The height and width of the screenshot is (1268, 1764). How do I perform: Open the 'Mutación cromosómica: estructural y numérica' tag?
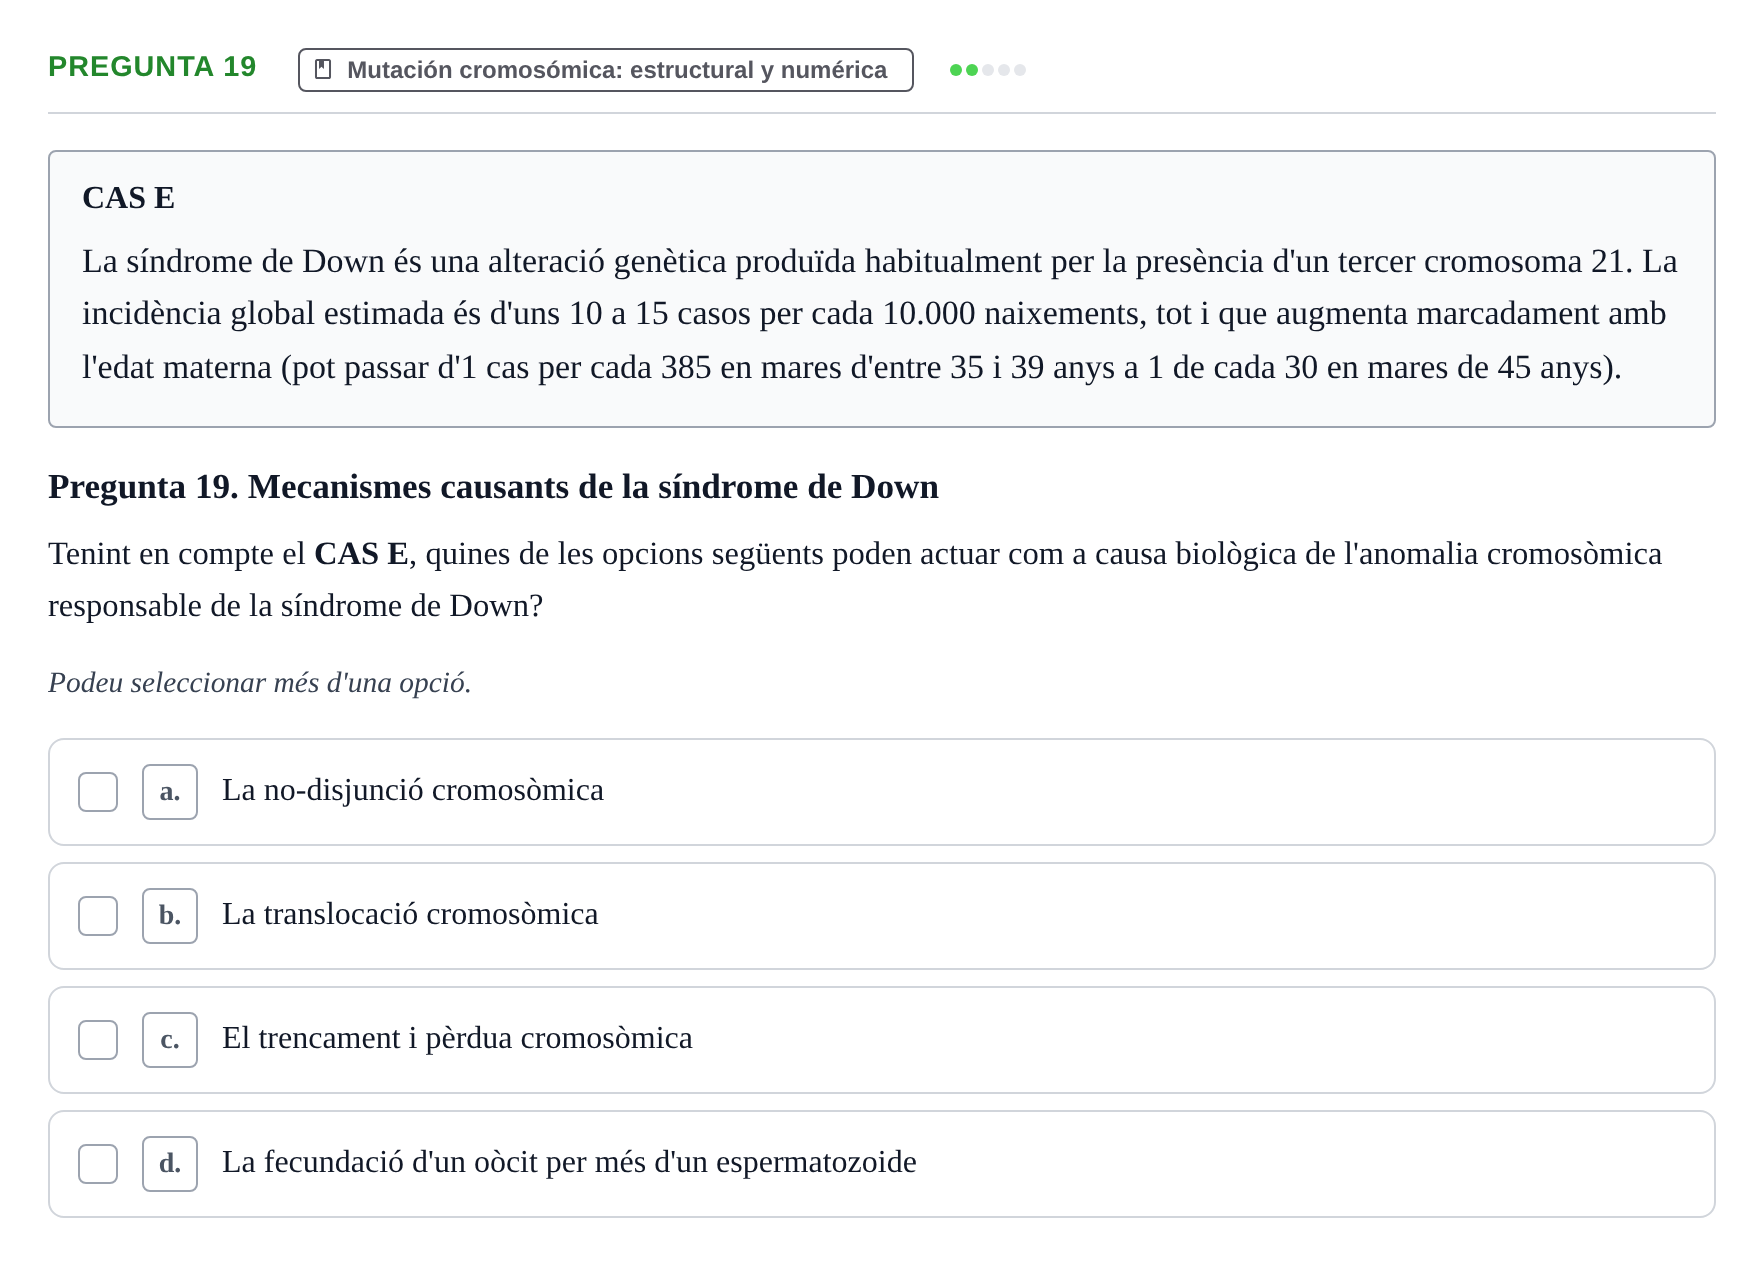tap(606, 70)
